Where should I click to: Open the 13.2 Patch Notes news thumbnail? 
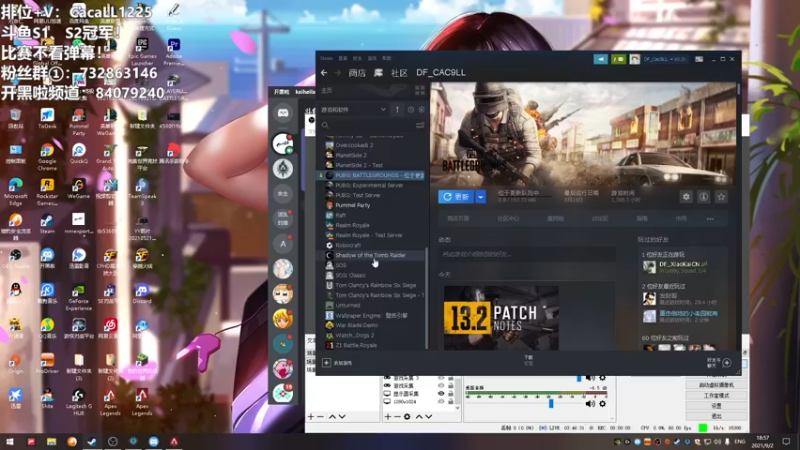pyautogui.click(x=501, y=318)
